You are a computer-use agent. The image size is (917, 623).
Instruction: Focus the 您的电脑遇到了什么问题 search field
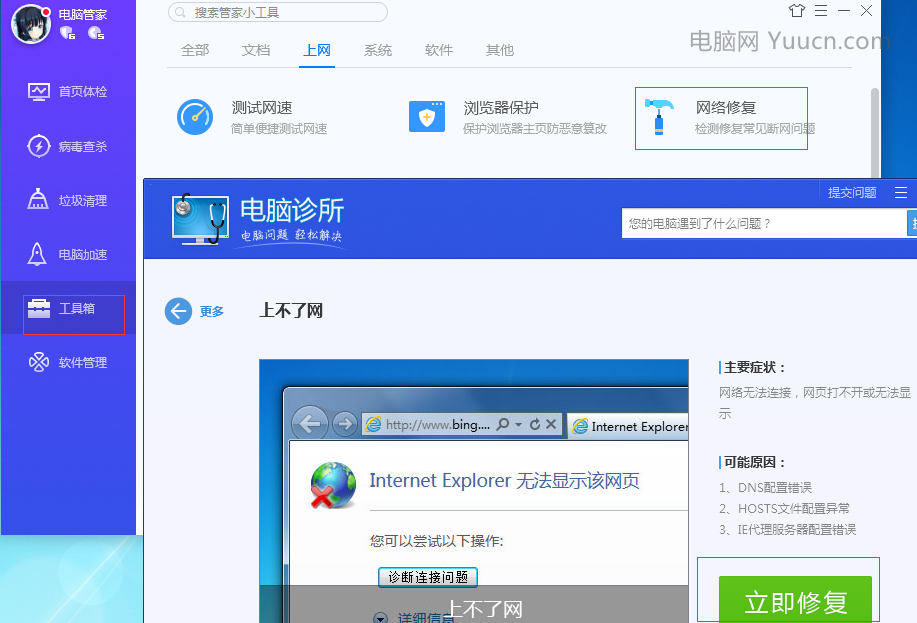[764, 223]
